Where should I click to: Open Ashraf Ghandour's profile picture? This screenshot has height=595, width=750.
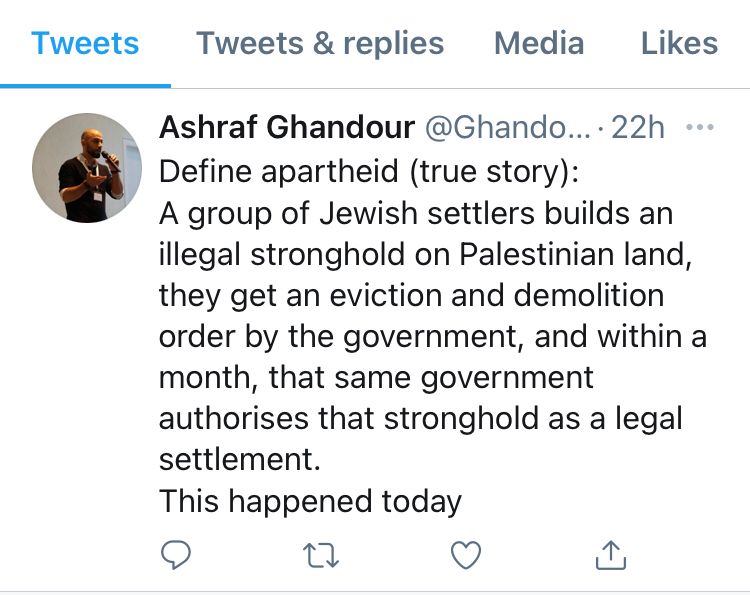click(x=87, y=168)
